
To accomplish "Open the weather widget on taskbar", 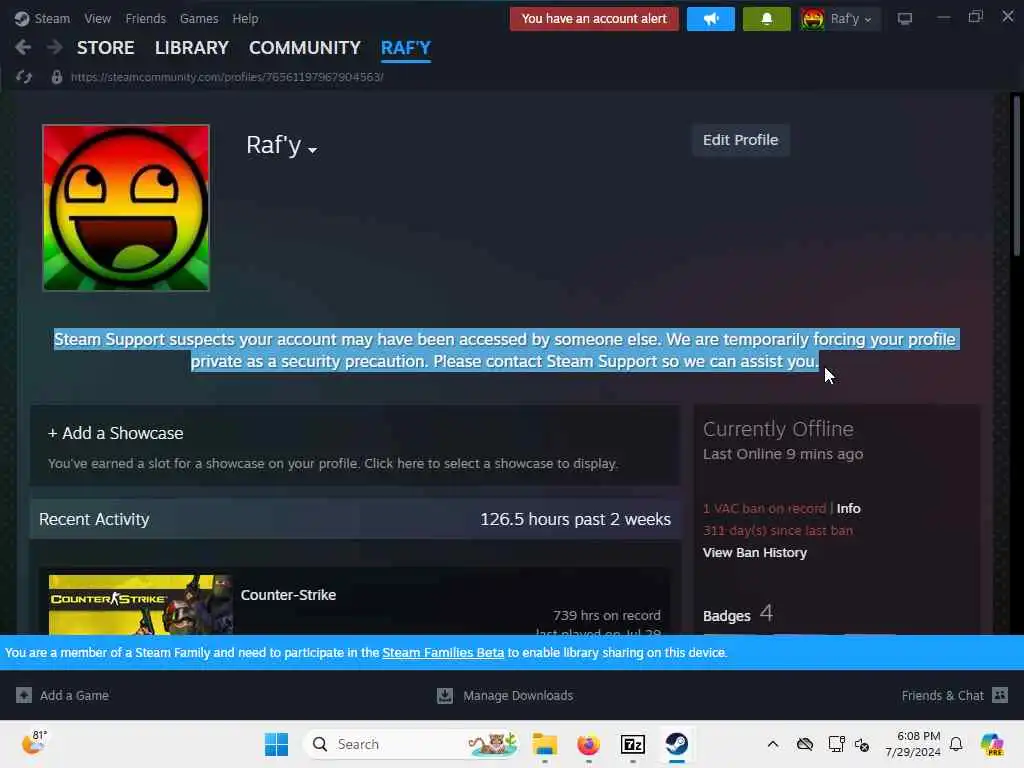I will 34,743.
